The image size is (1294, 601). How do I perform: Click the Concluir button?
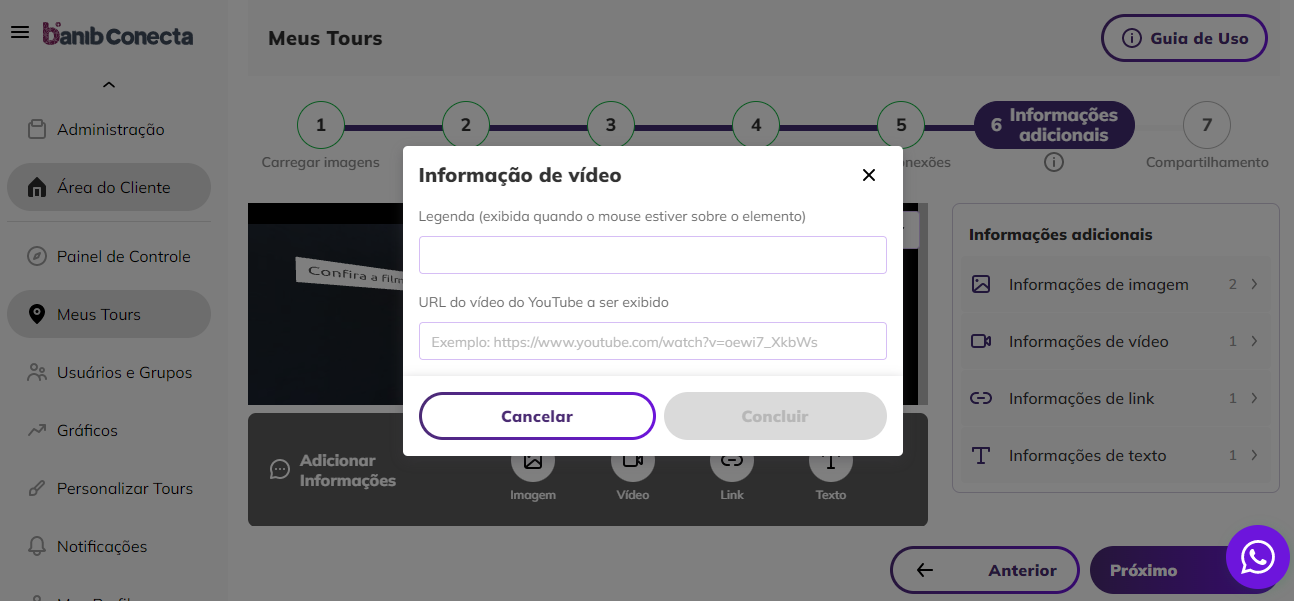pyautogui.click(x=775, y=416)
